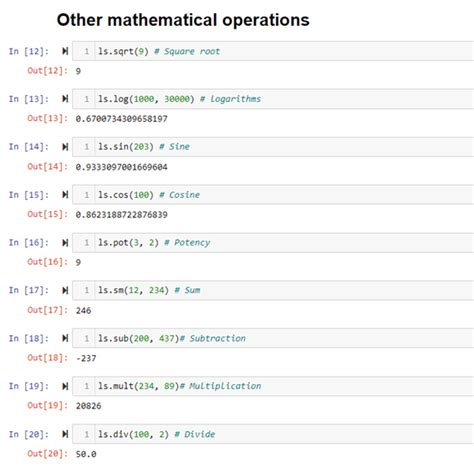The image size is (474, 467).
Task: Click the In [13]: prompt label
Action: 29,99
